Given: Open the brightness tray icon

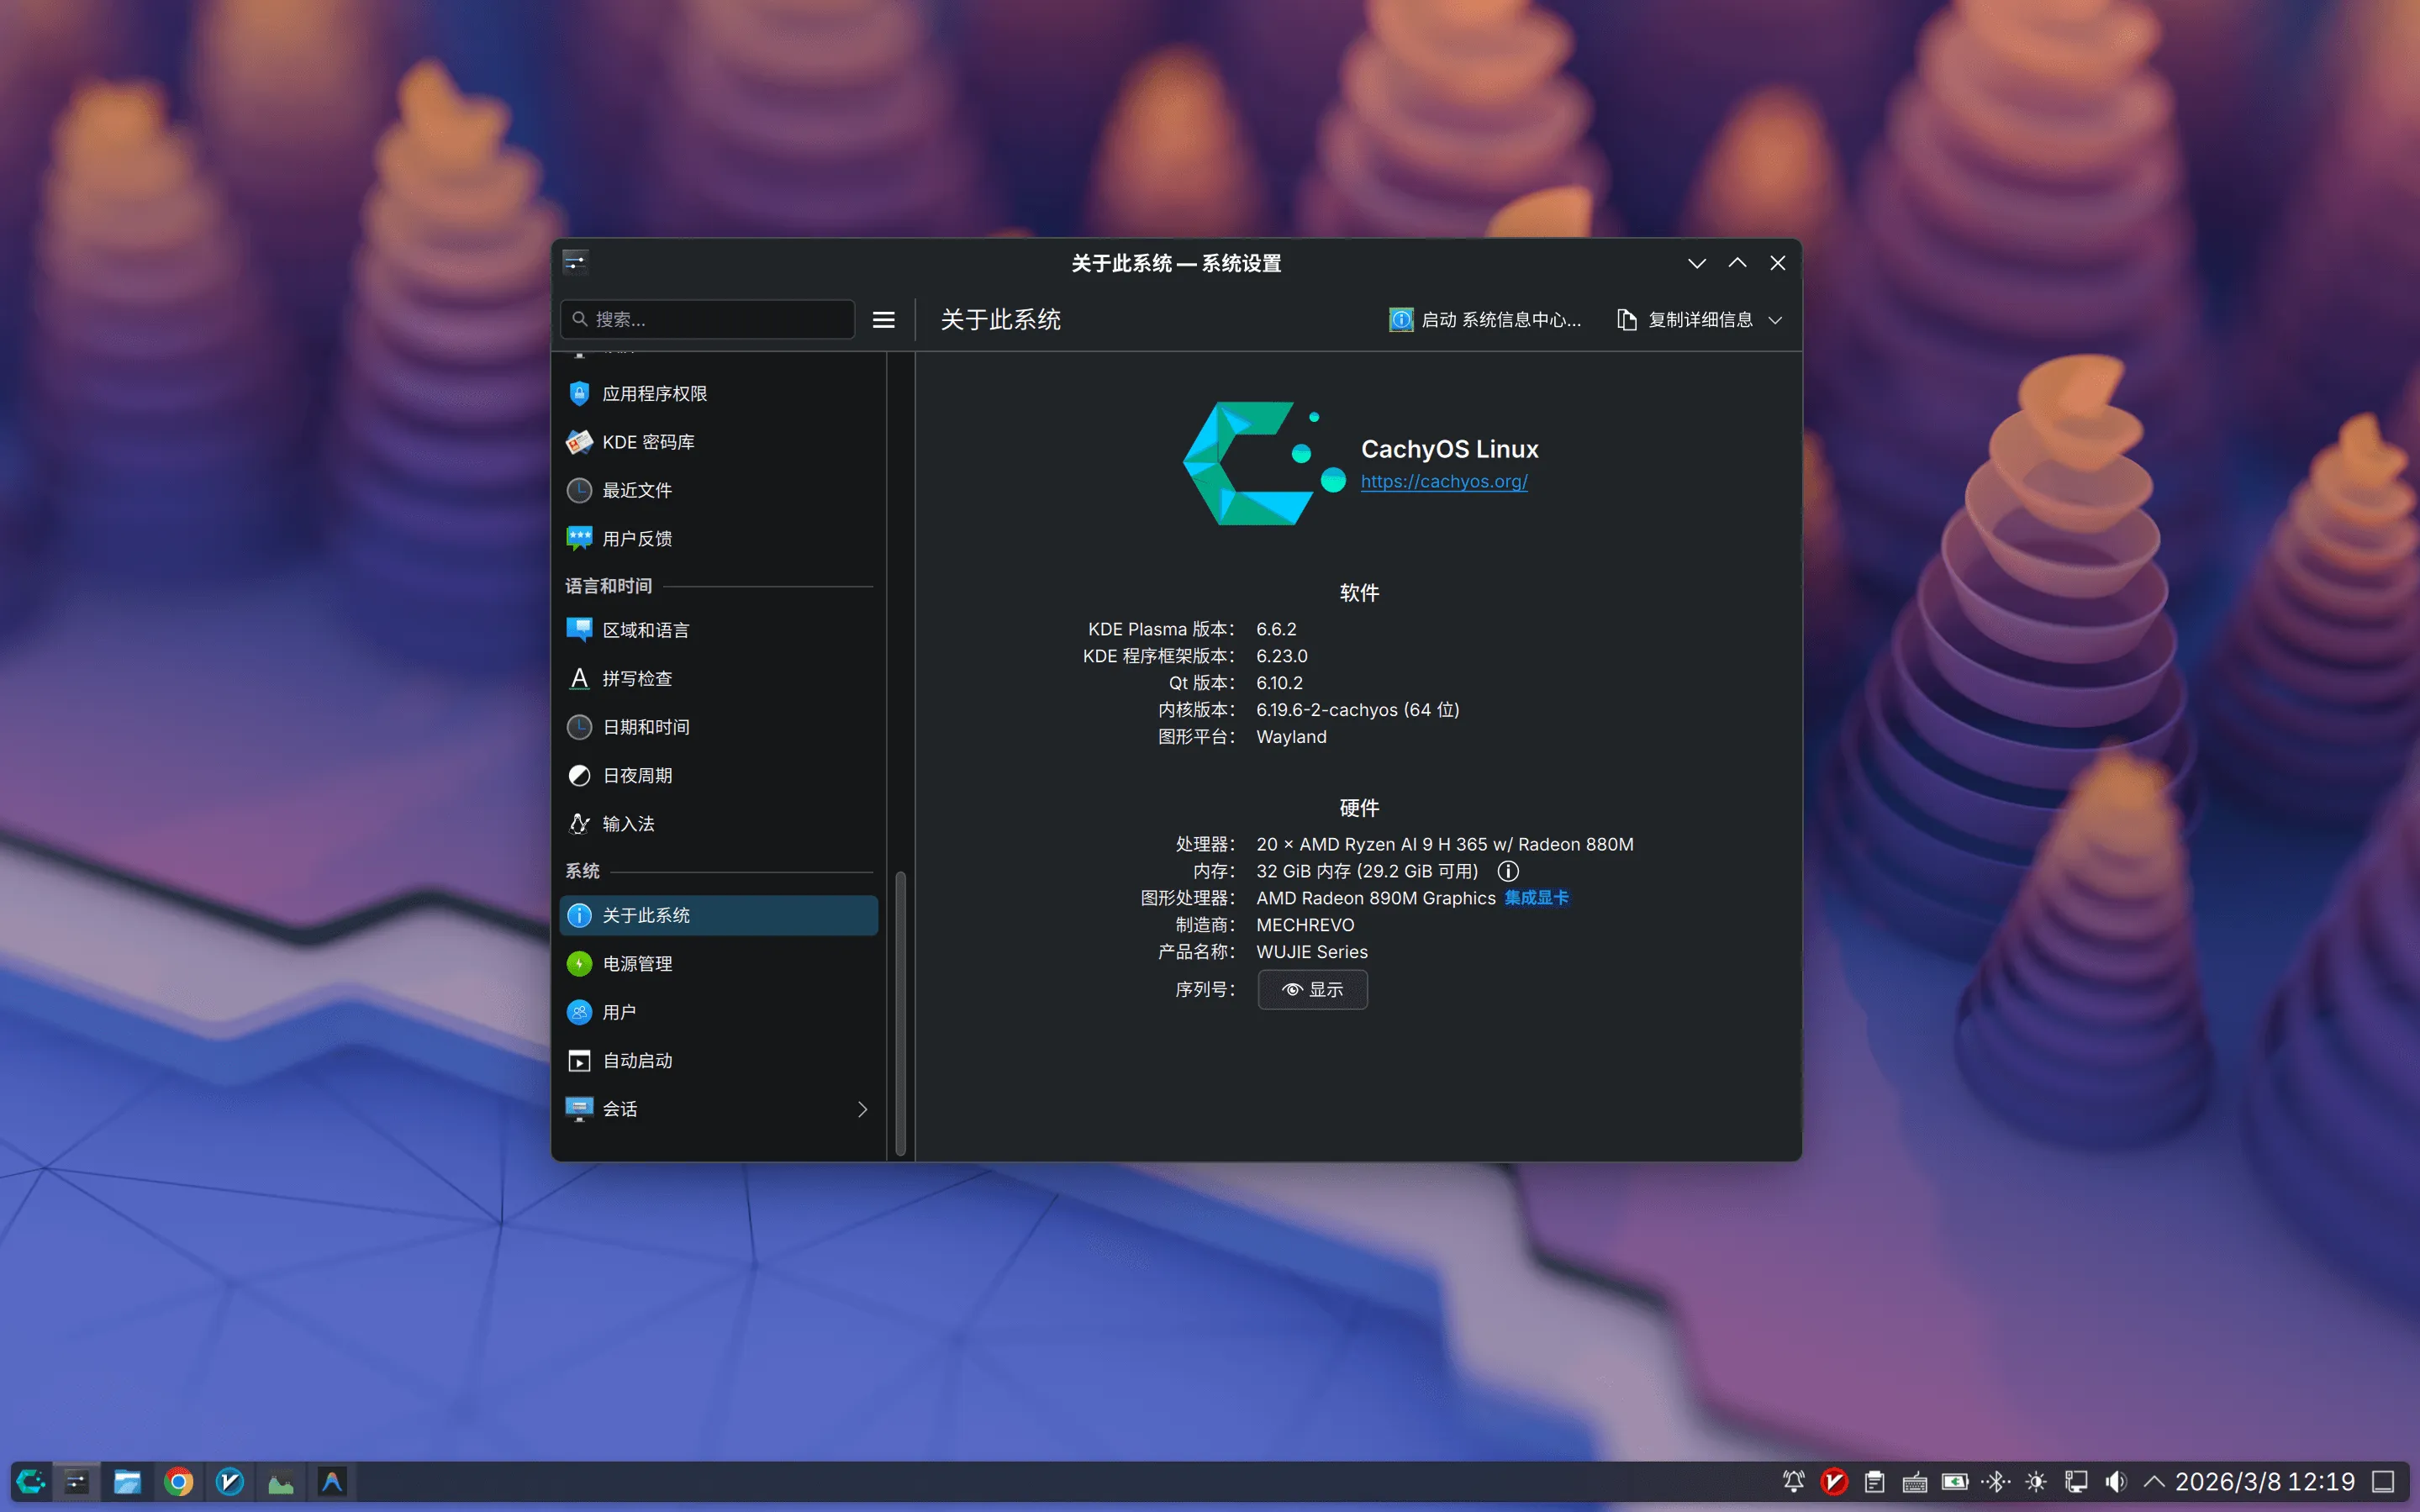Looking at the screenshot, I should [2035, 1481].
